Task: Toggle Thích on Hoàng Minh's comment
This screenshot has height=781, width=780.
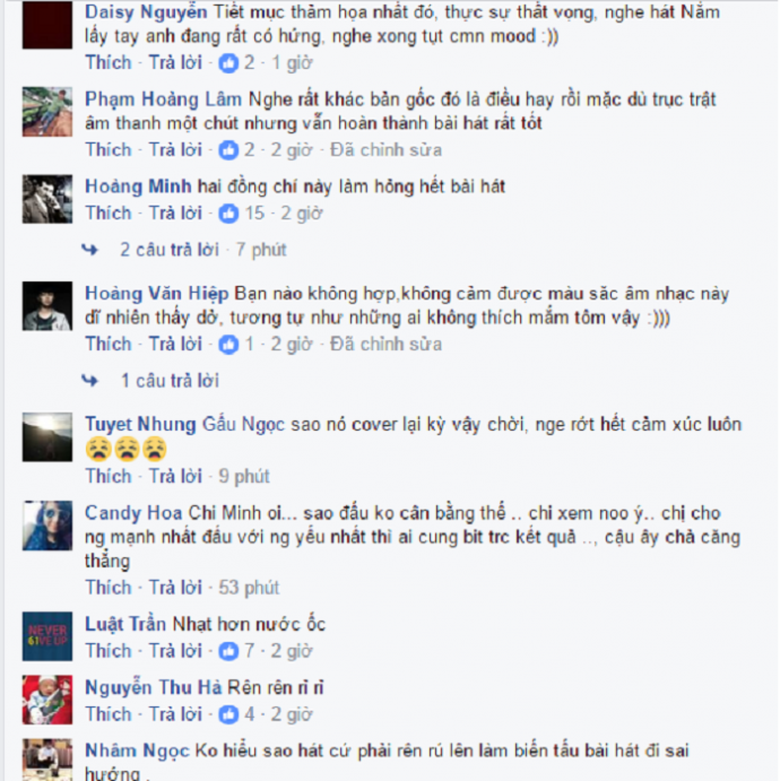Action: 108,213
